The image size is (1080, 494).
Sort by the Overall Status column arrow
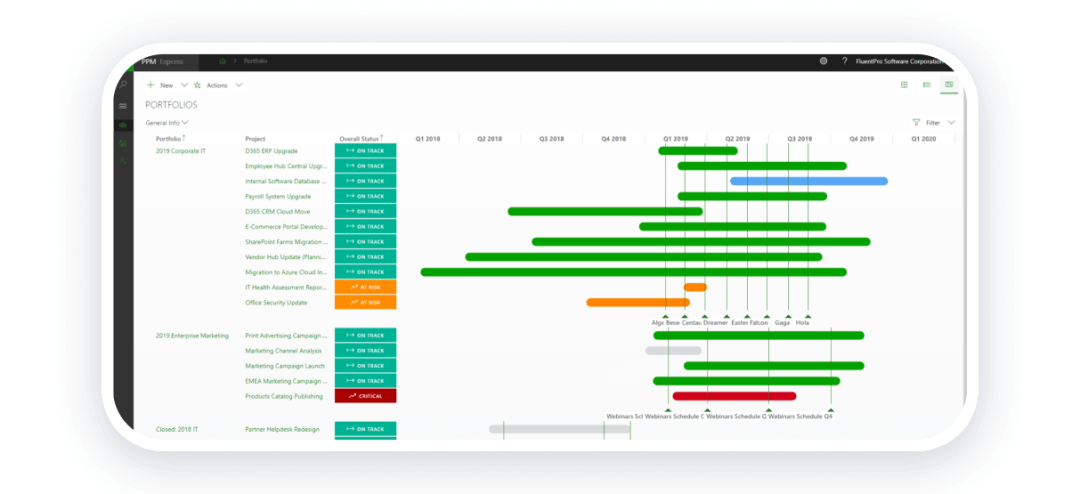coord(382,138)
